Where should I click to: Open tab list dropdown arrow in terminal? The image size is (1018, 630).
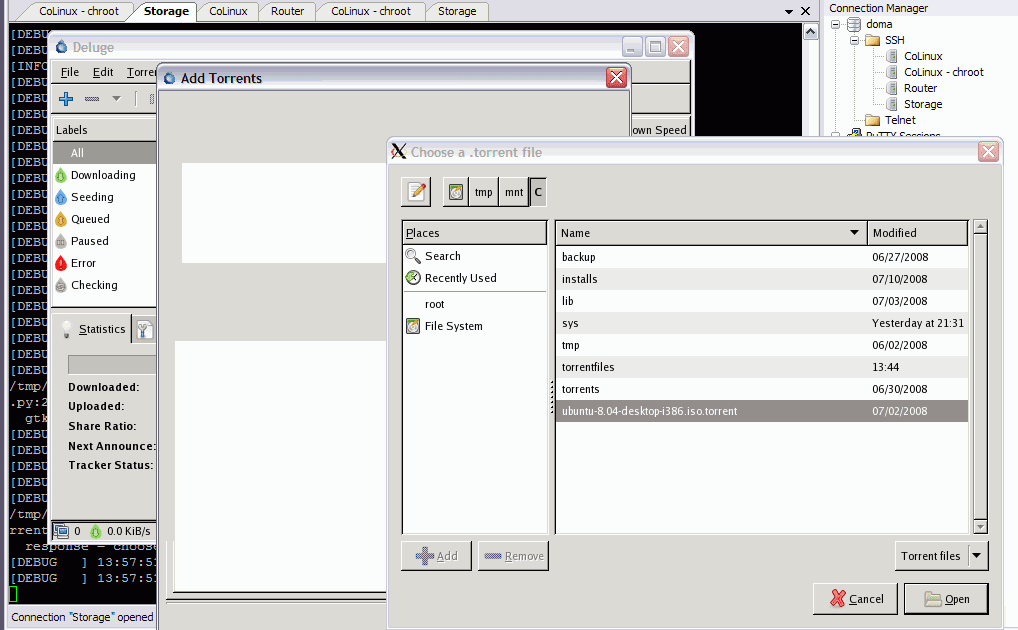tap(789, 12)
